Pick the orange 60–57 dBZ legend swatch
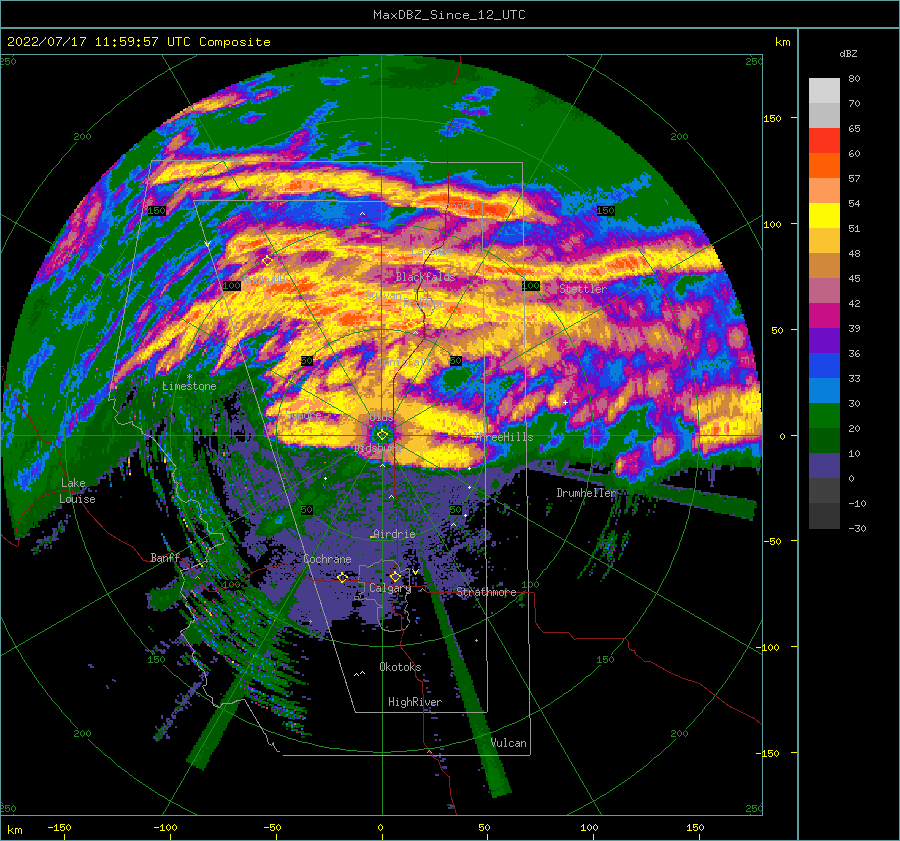This screenshot has height=841, width=900. tap(824, 165)
